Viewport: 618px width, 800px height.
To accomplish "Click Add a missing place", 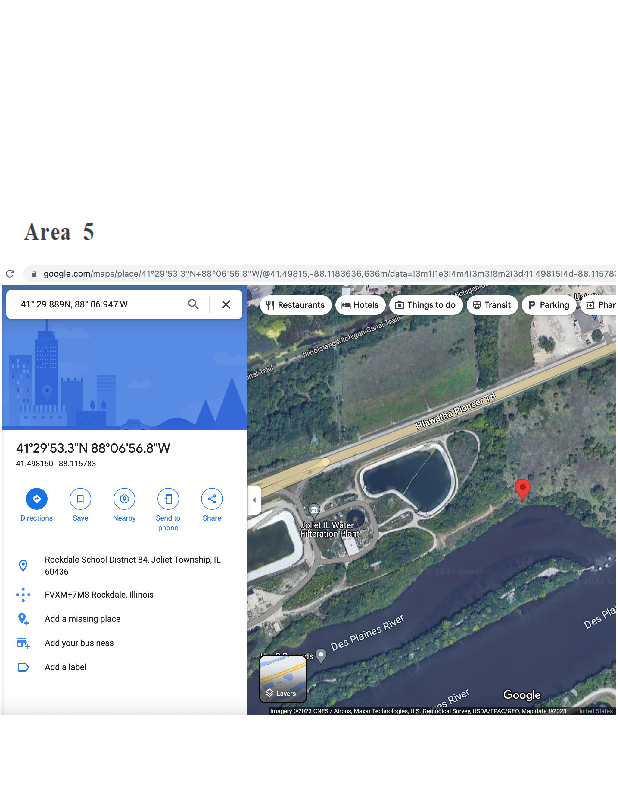I will [x=82, y=619].
